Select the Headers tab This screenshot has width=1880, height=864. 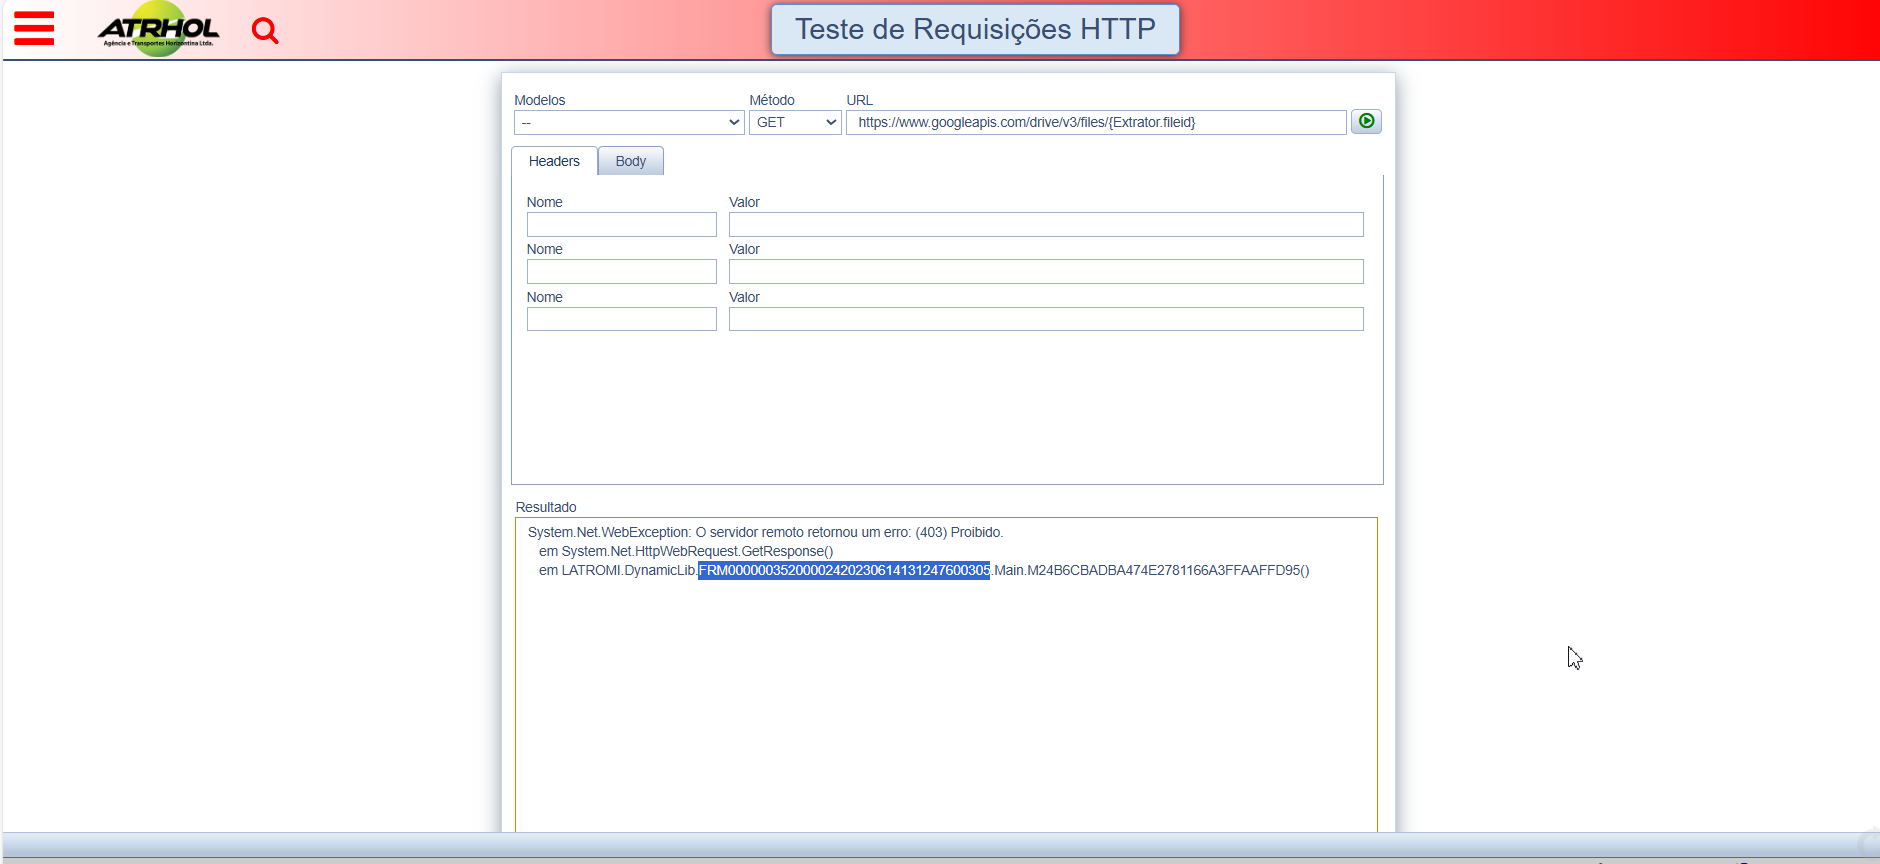coord(554,161)
